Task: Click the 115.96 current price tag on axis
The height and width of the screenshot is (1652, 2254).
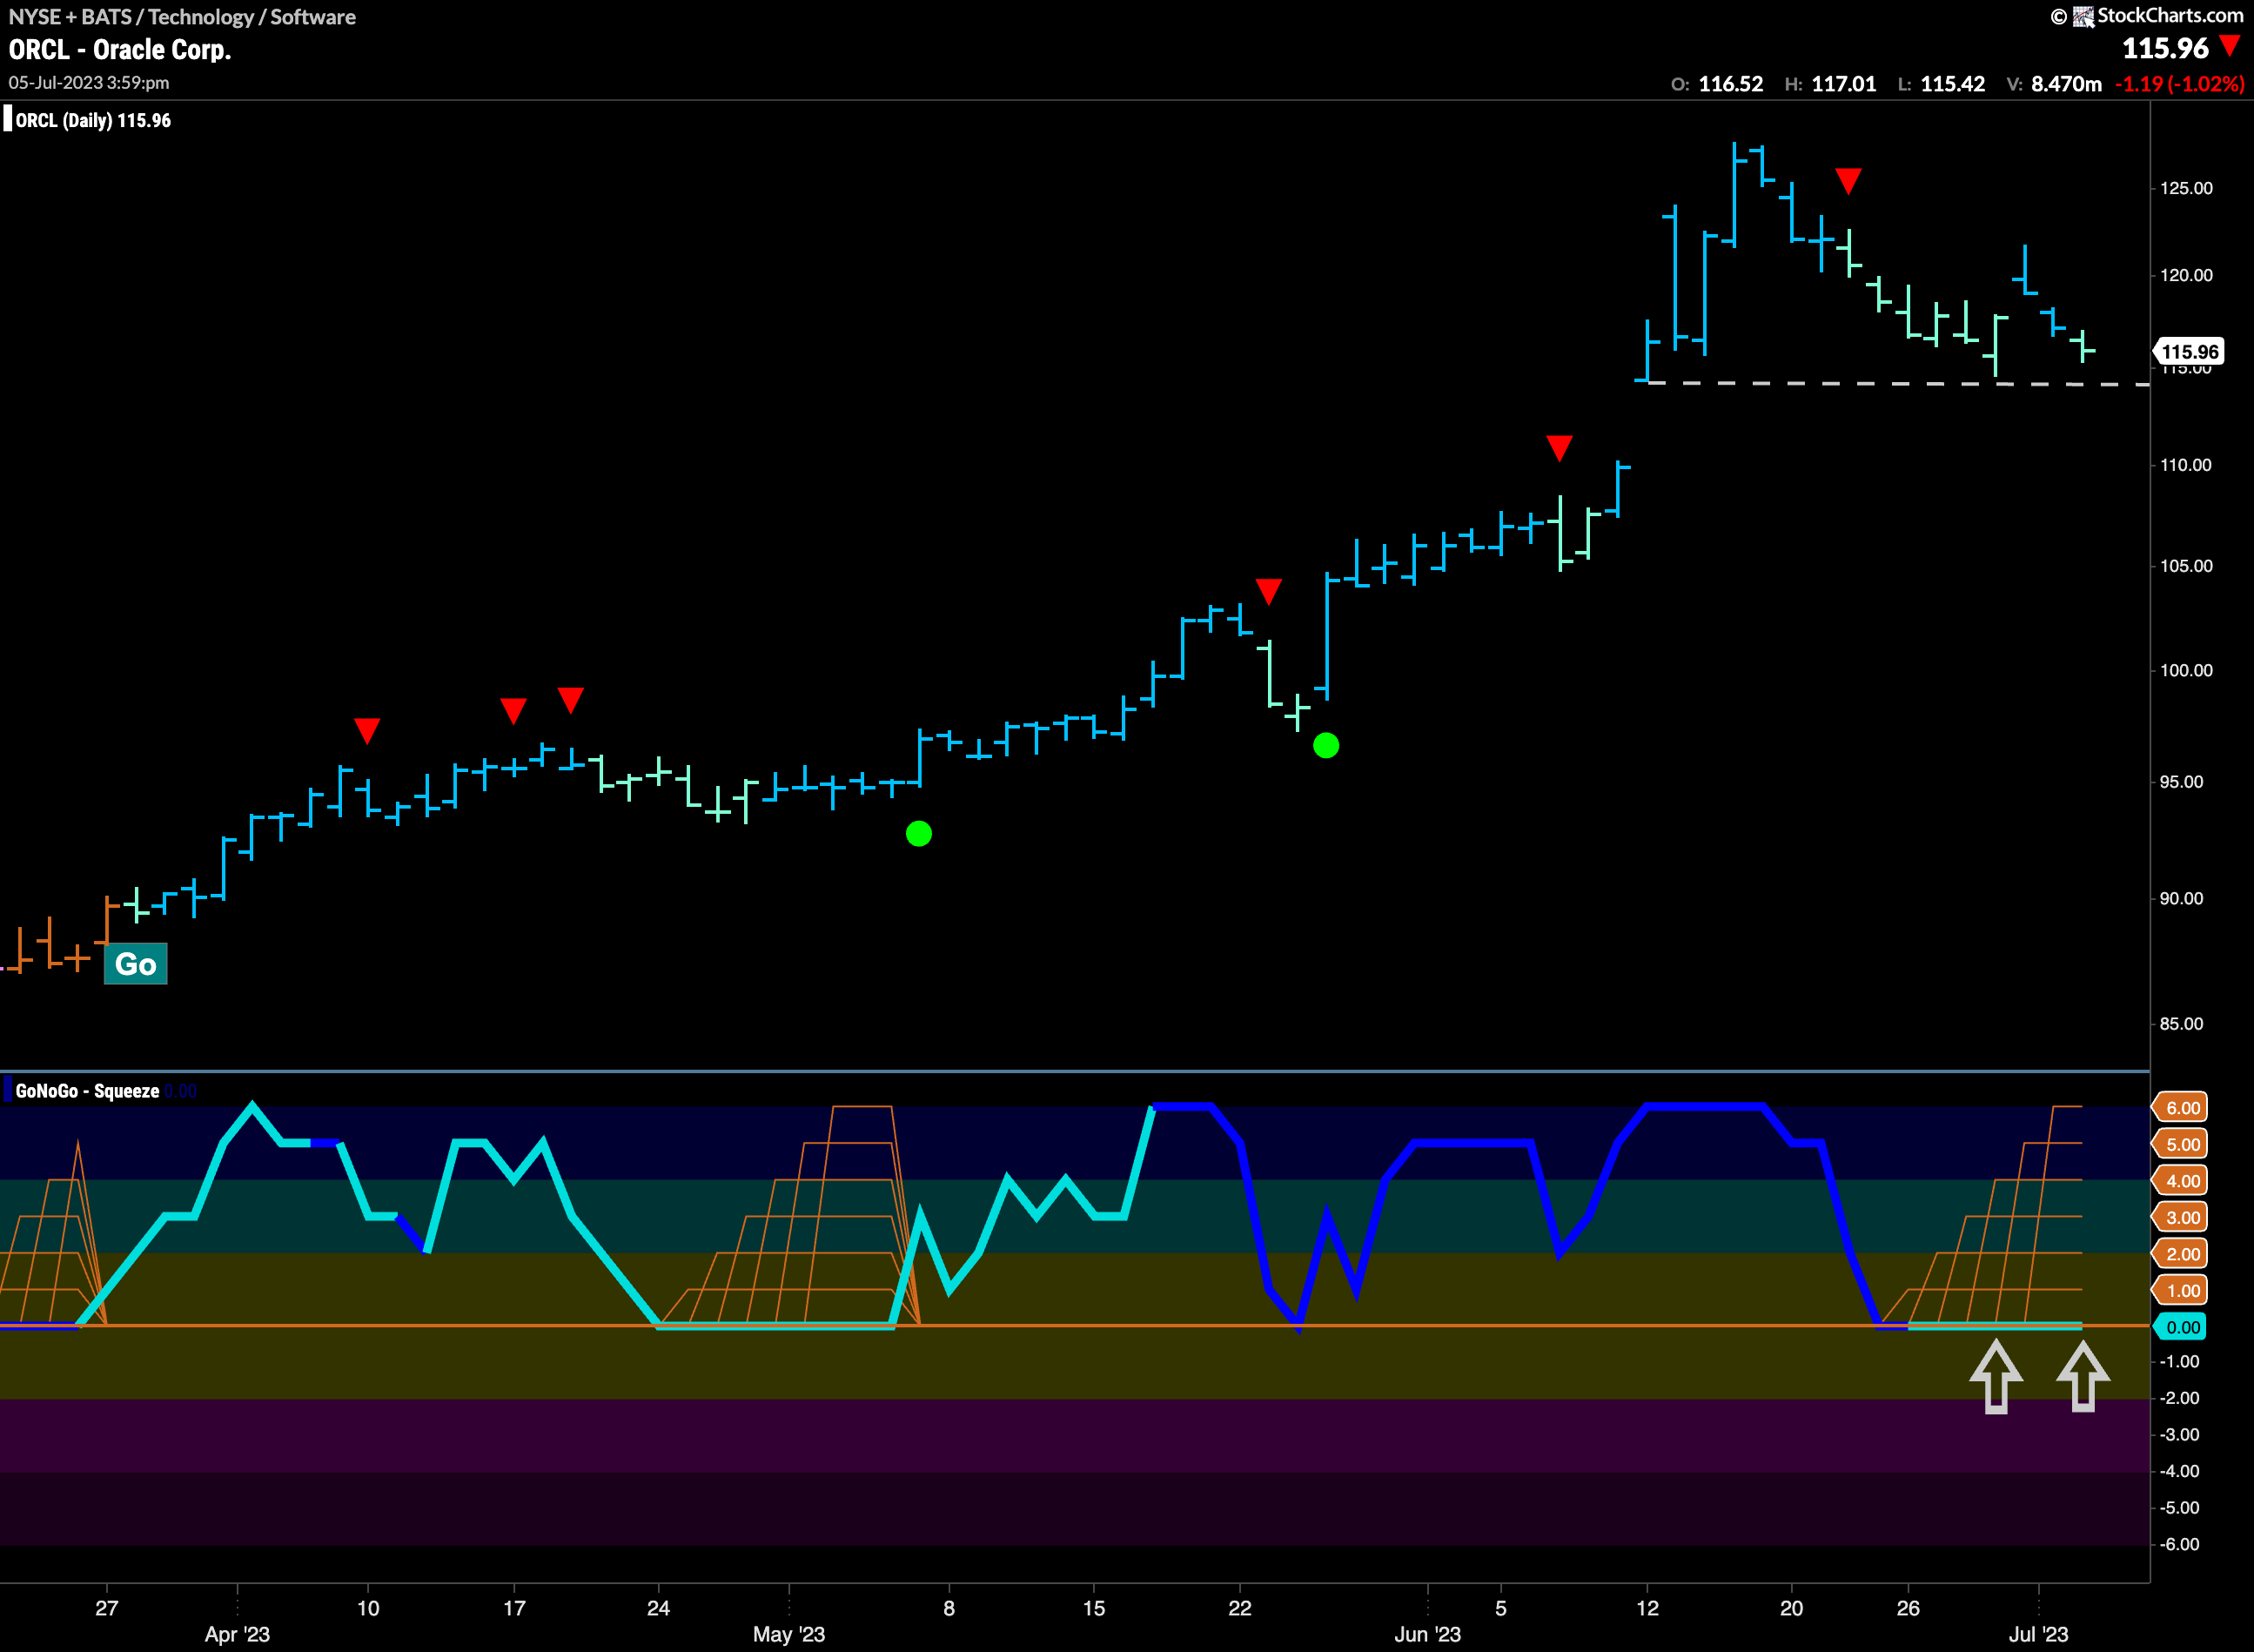Action: click(2188, 352)
